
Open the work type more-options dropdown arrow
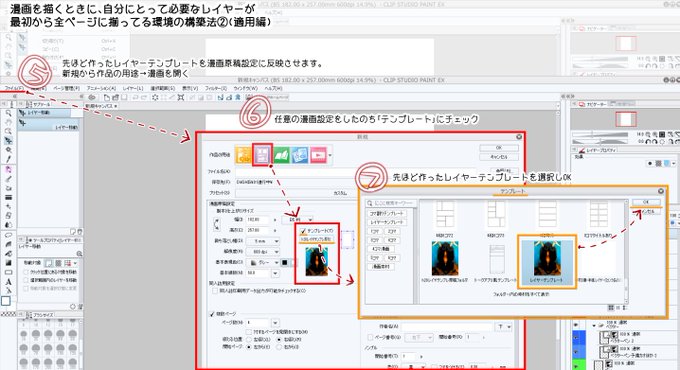(x=330, y=155)
